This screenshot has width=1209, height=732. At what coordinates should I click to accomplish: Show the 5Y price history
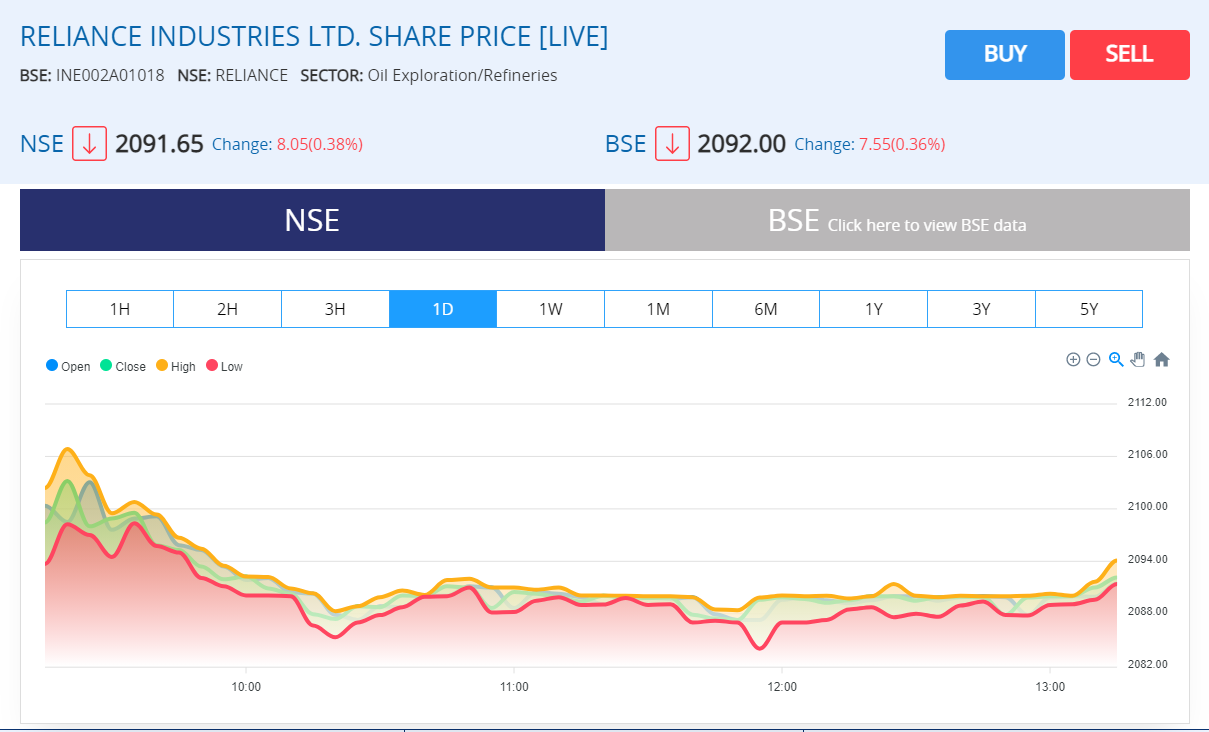(1089, 309)
